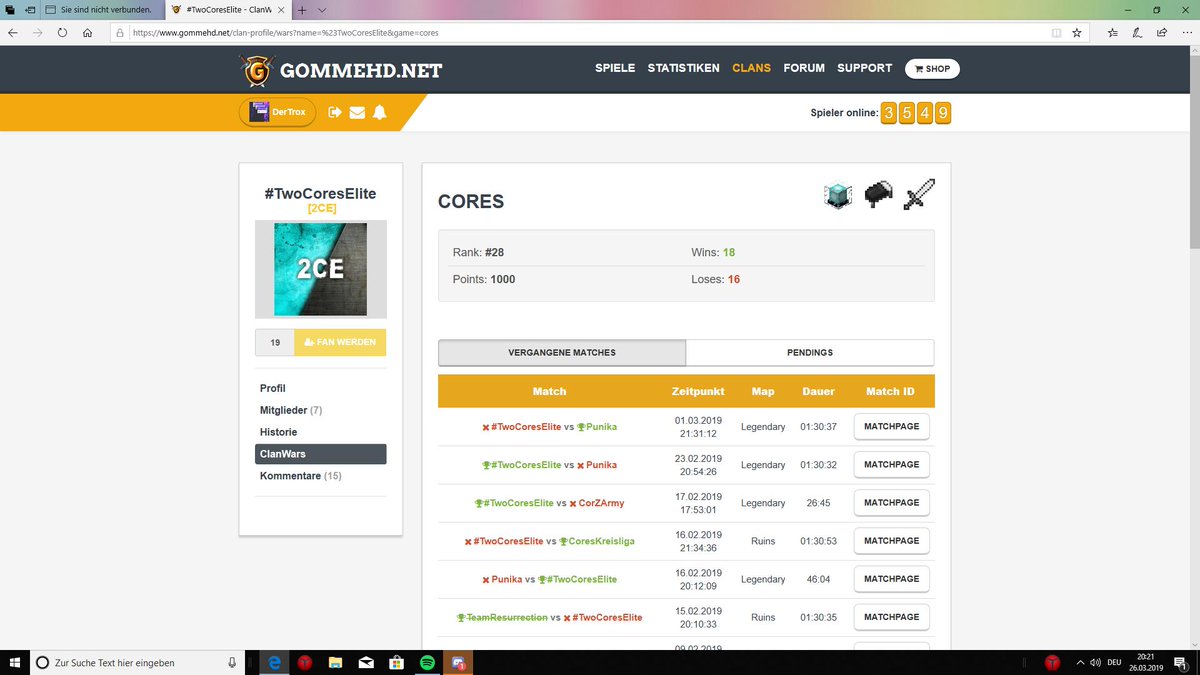Select the Cores cube game icon

coord(837,195)
